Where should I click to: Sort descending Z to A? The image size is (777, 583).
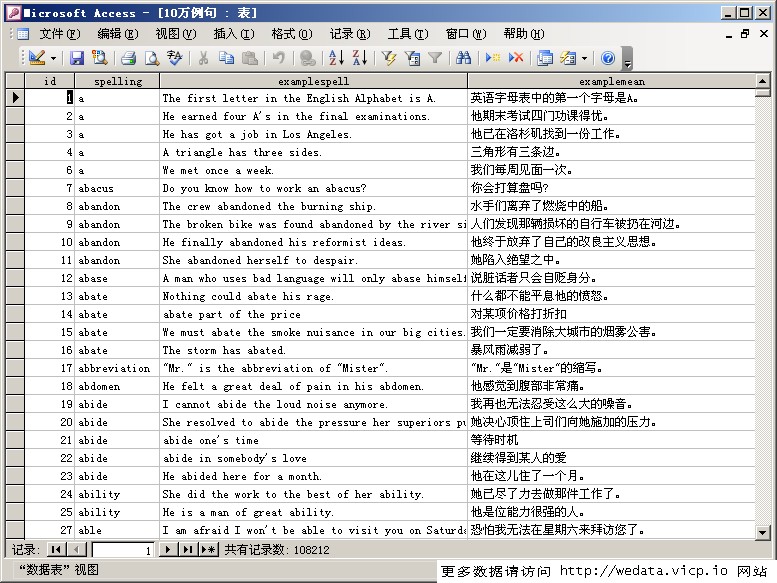point(360,58)
